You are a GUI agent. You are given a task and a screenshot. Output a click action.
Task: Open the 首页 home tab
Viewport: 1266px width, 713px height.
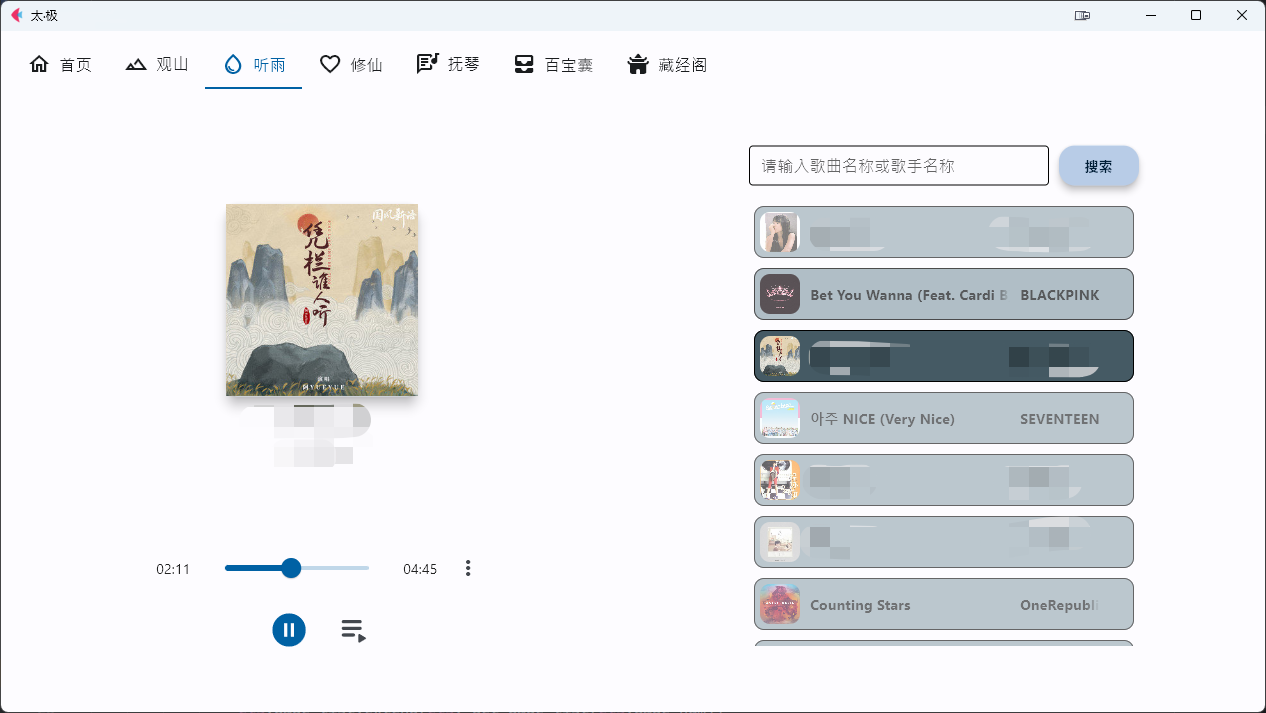coord(60,65)
